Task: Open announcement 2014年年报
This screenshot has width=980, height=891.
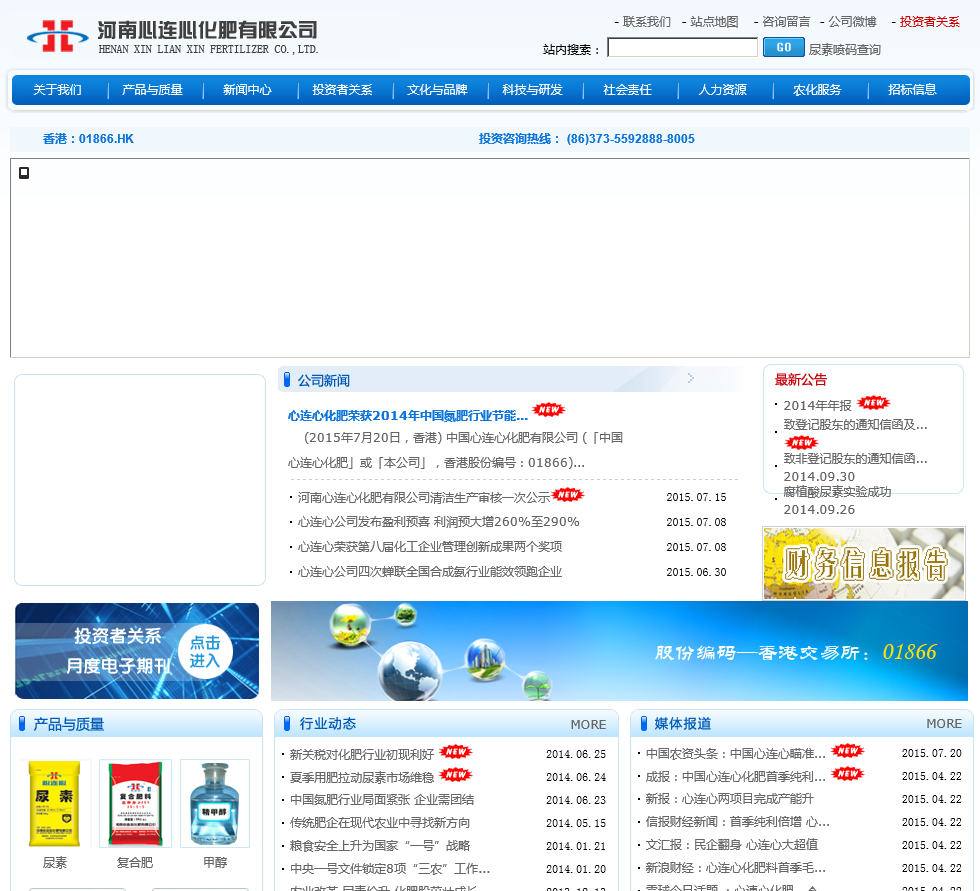Action: (818, 406)
